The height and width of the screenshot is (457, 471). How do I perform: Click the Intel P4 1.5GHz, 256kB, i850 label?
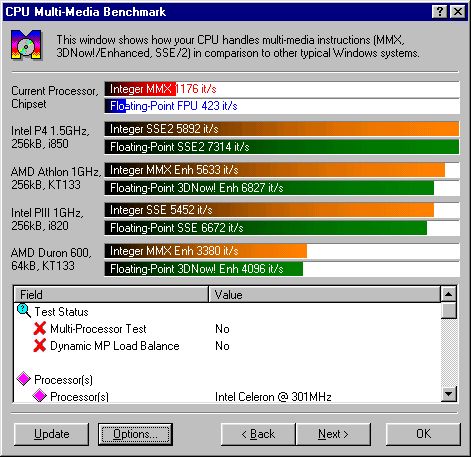pyautogui.click(x=50, y=137)
